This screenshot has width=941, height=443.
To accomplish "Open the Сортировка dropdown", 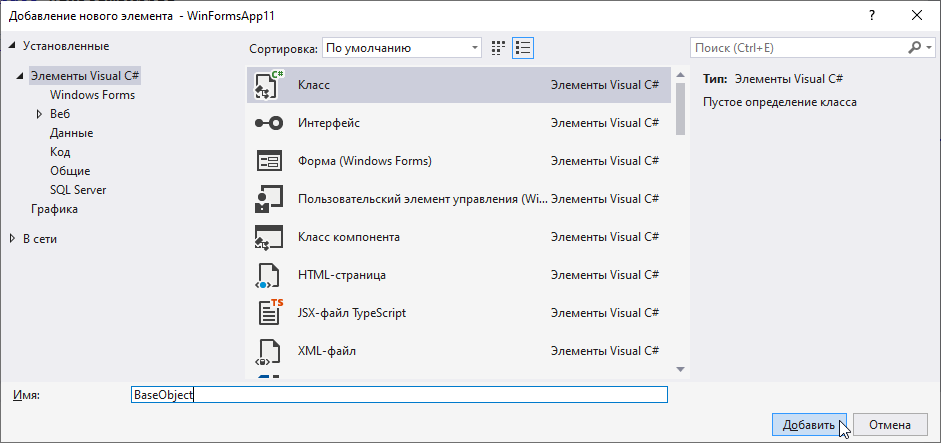I will (x=402, y=48).
